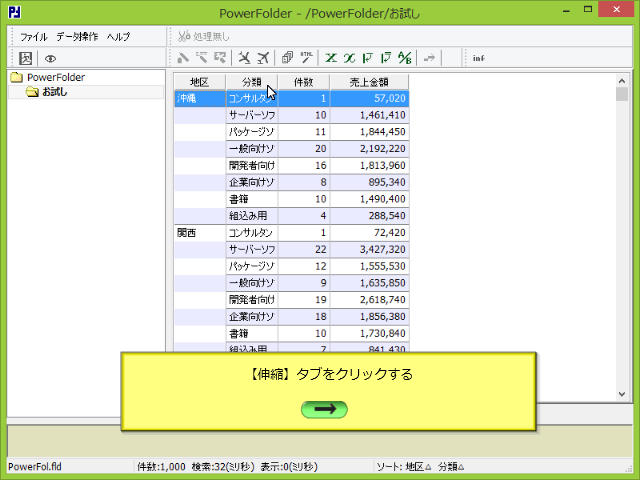640x480 pixels.
Task: Click the amount cell 1,813,960
Action: [x=369, y=165]
